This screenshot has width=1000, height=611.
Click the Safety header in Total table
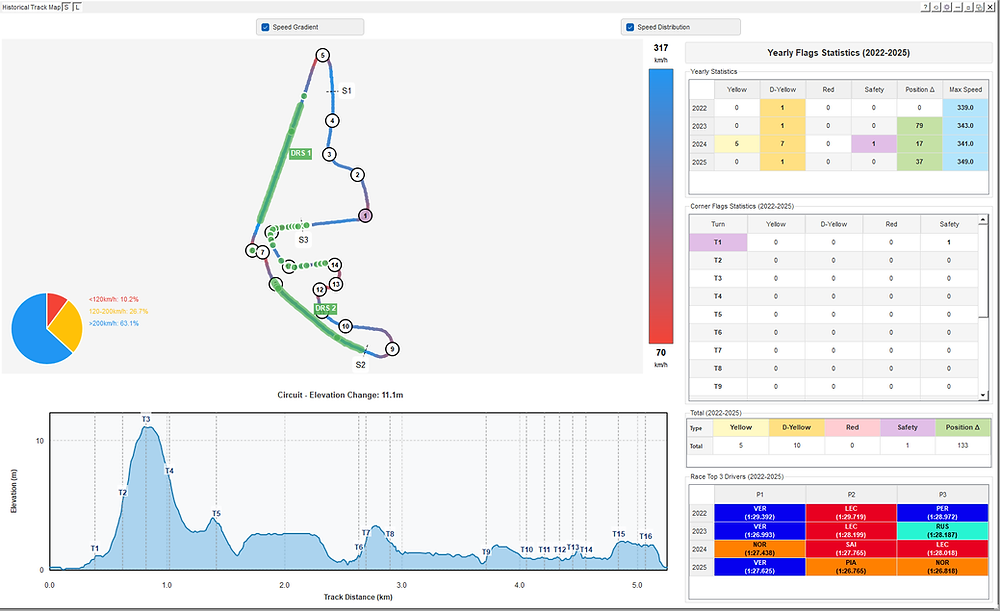pos(907,427)
